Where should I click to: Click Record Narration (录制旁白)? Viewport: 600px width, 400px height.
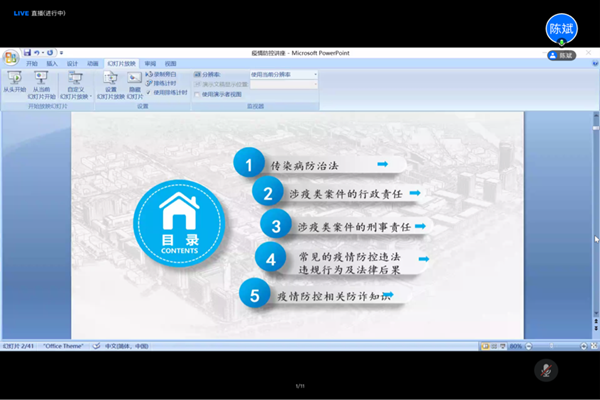(x=166, y=74)
